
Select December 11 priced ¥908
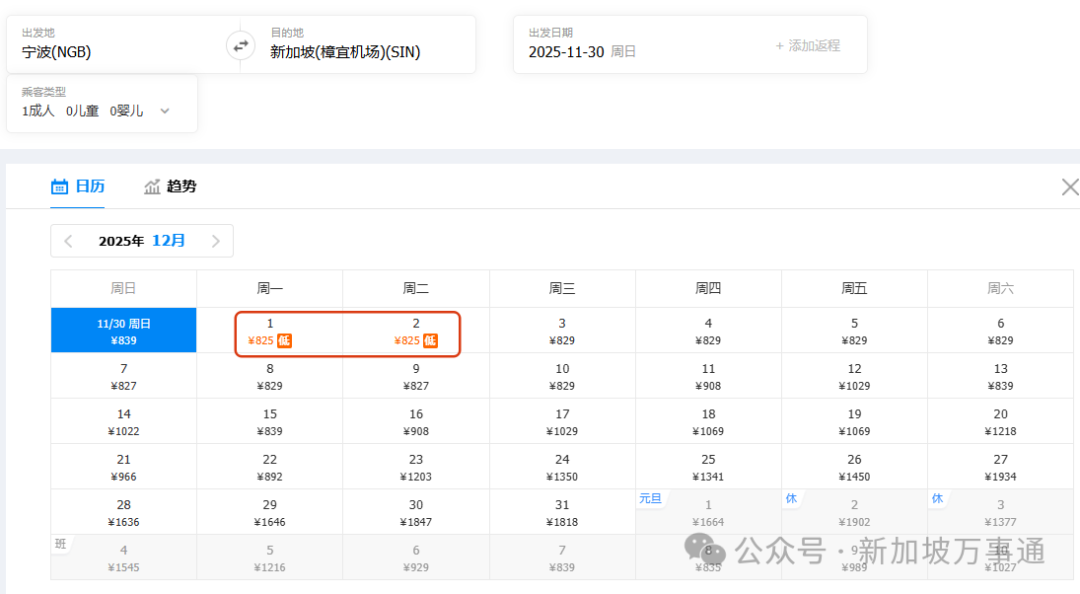[x=708, y=376]
